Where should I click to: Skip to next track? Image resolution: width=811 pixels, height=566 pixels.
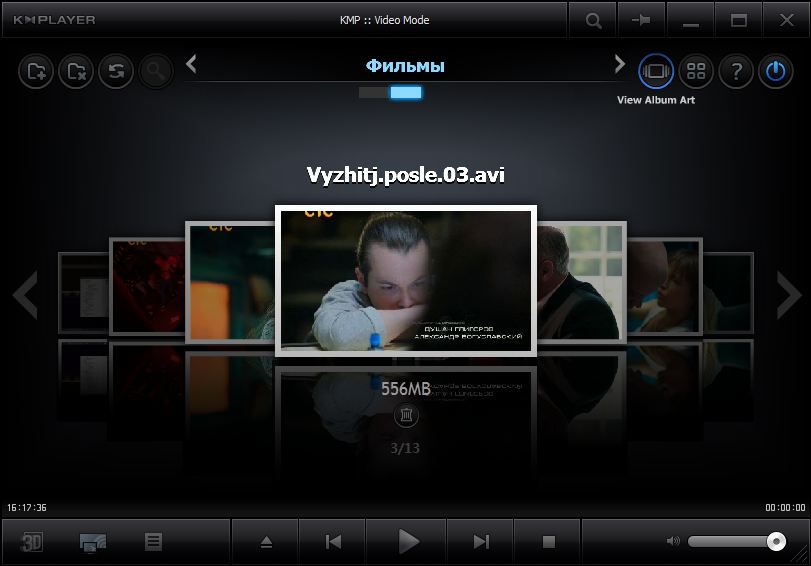480,542
